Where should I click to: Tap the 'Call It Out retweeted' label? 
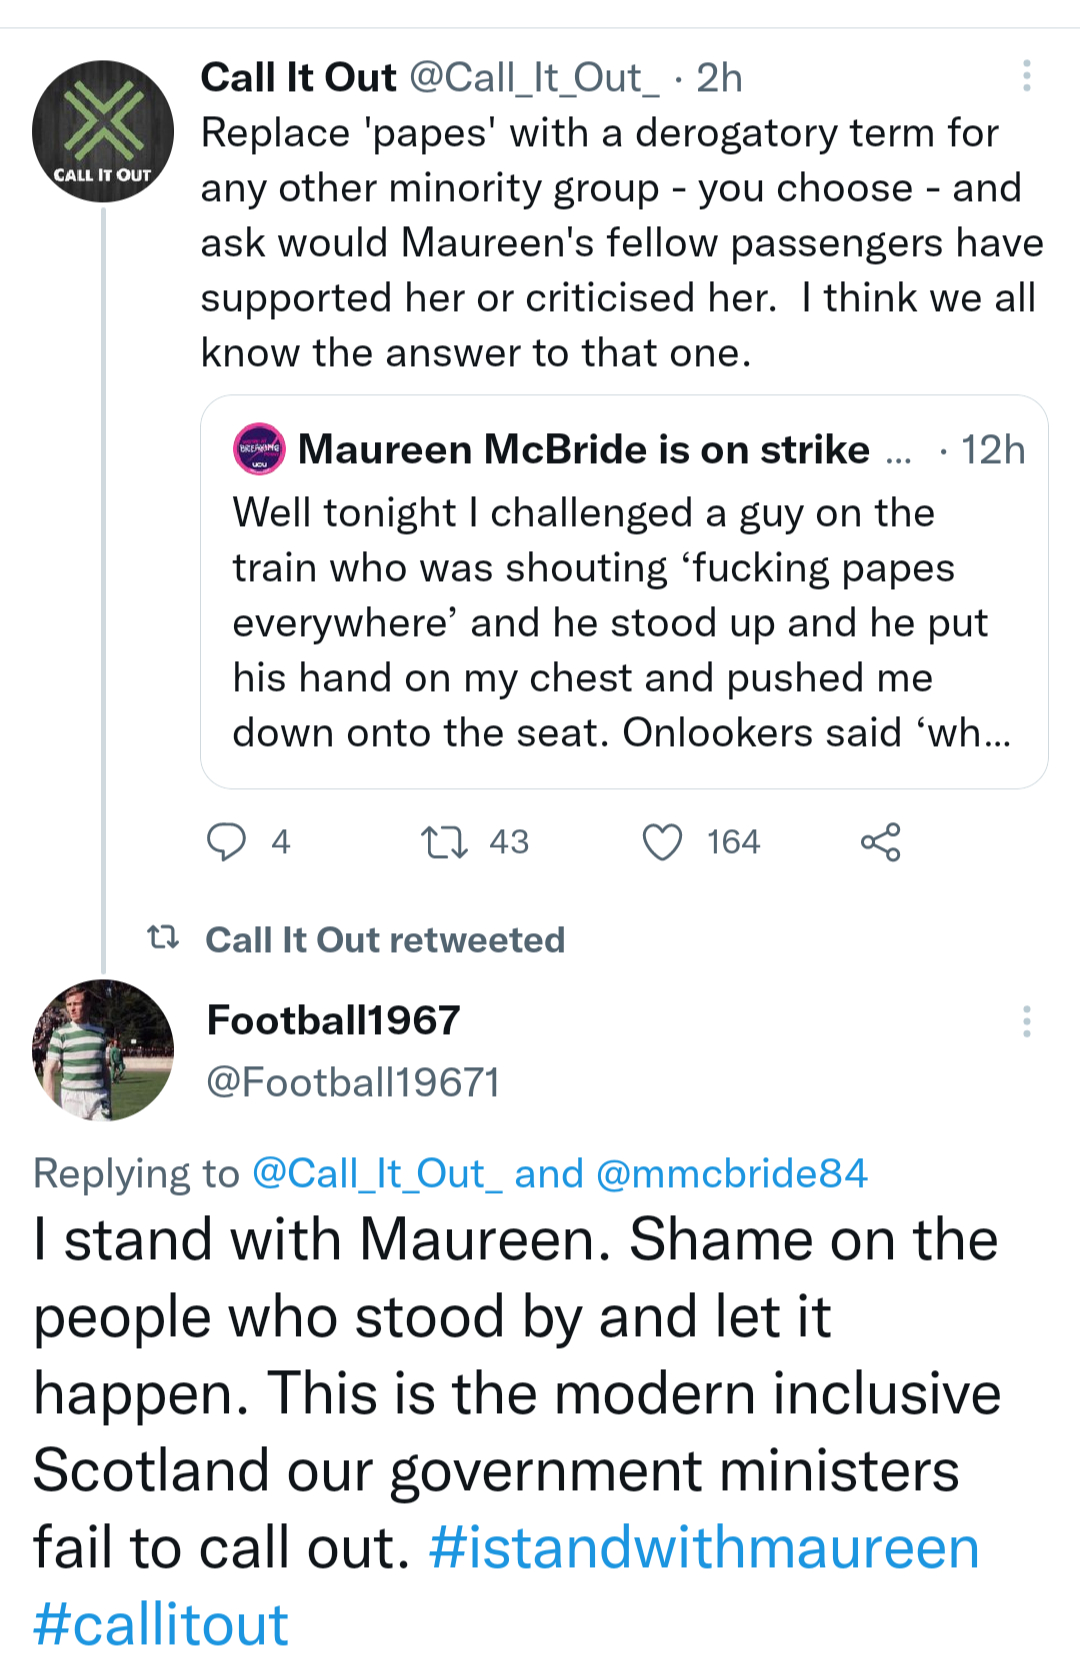coord(385,940)
